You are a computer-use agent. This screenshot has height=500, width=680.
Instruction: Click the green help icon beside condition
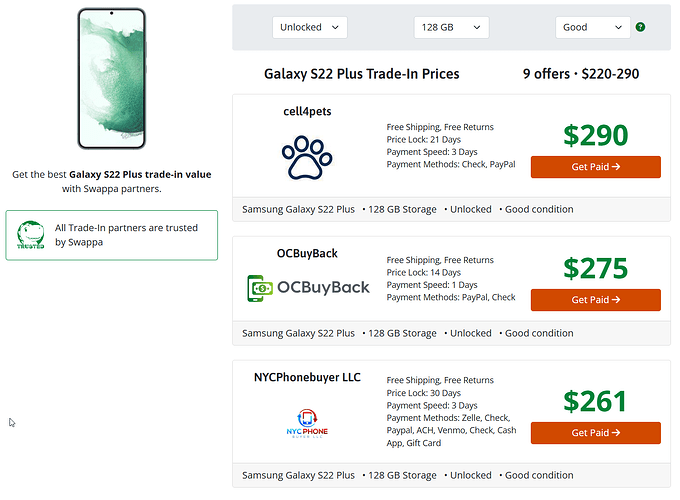pyautogui.click(x=640, y=27)
